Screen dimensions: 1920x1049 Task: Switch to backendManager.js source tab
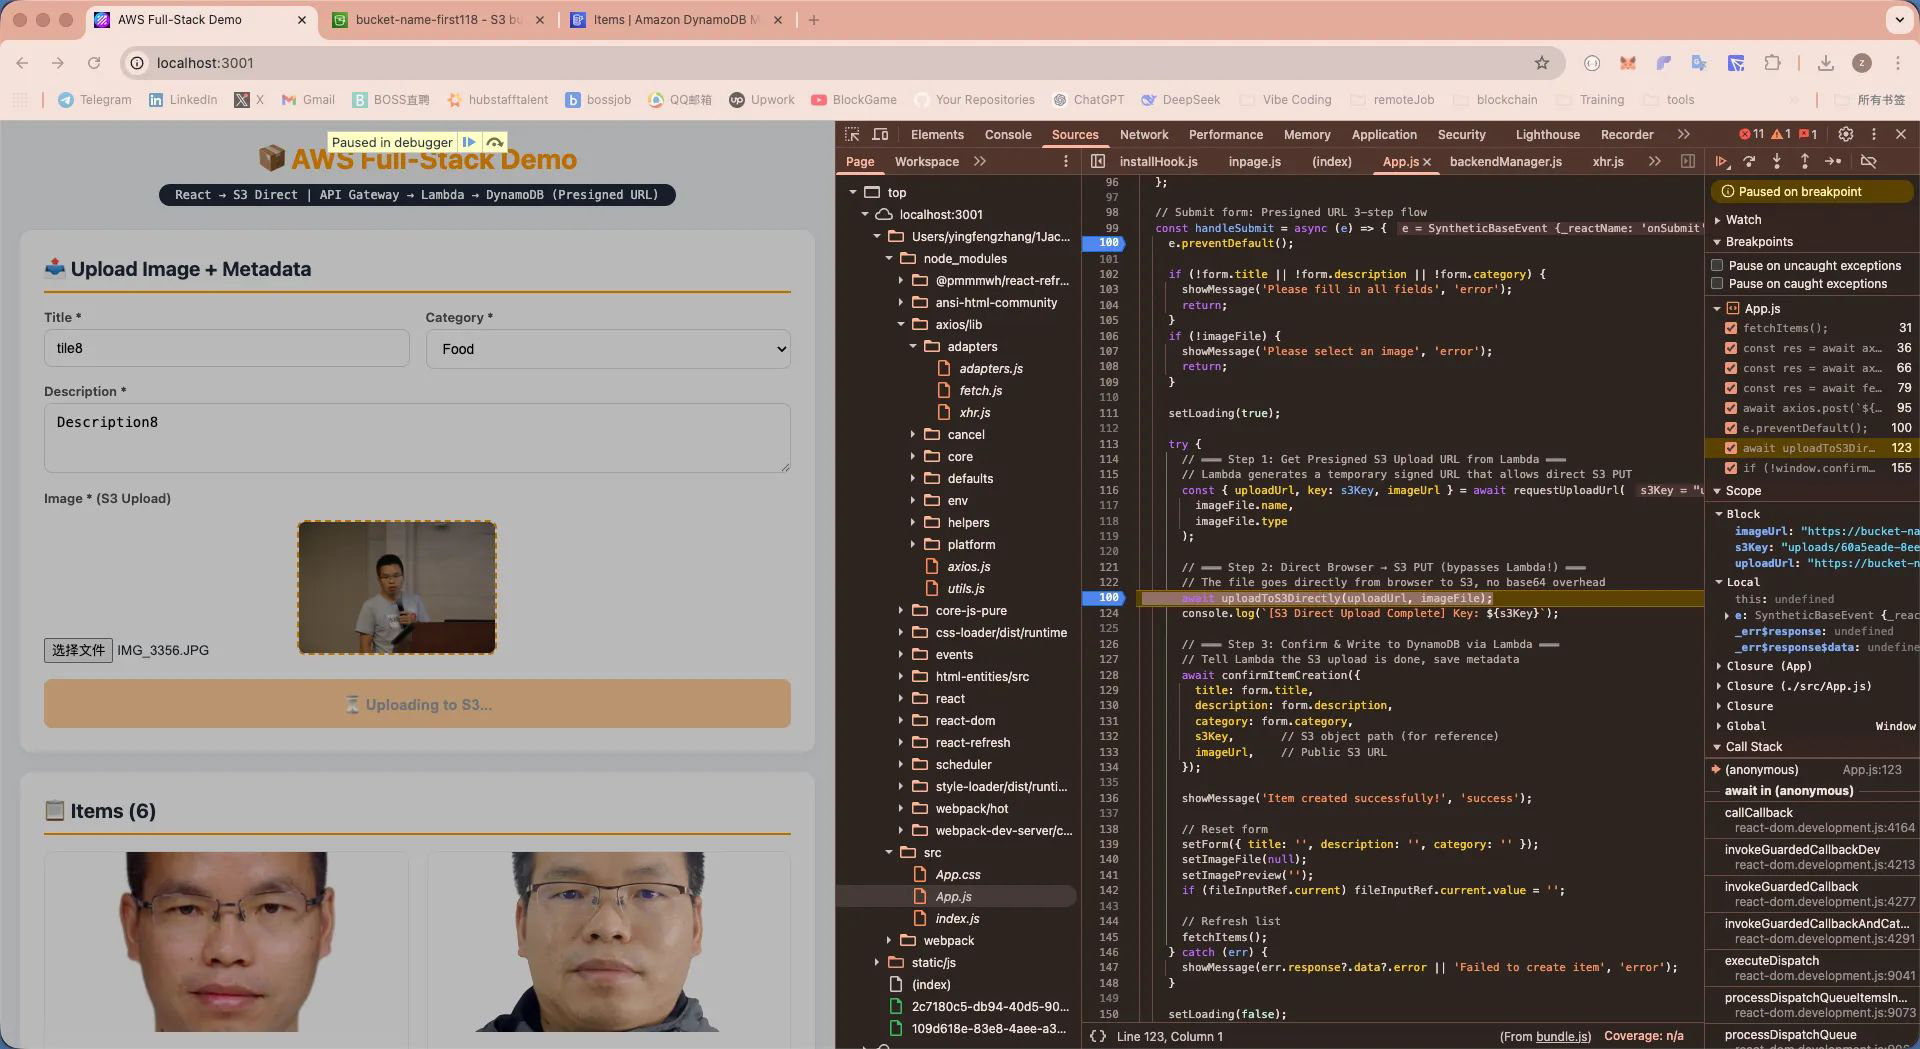(x=1505, y=162)
